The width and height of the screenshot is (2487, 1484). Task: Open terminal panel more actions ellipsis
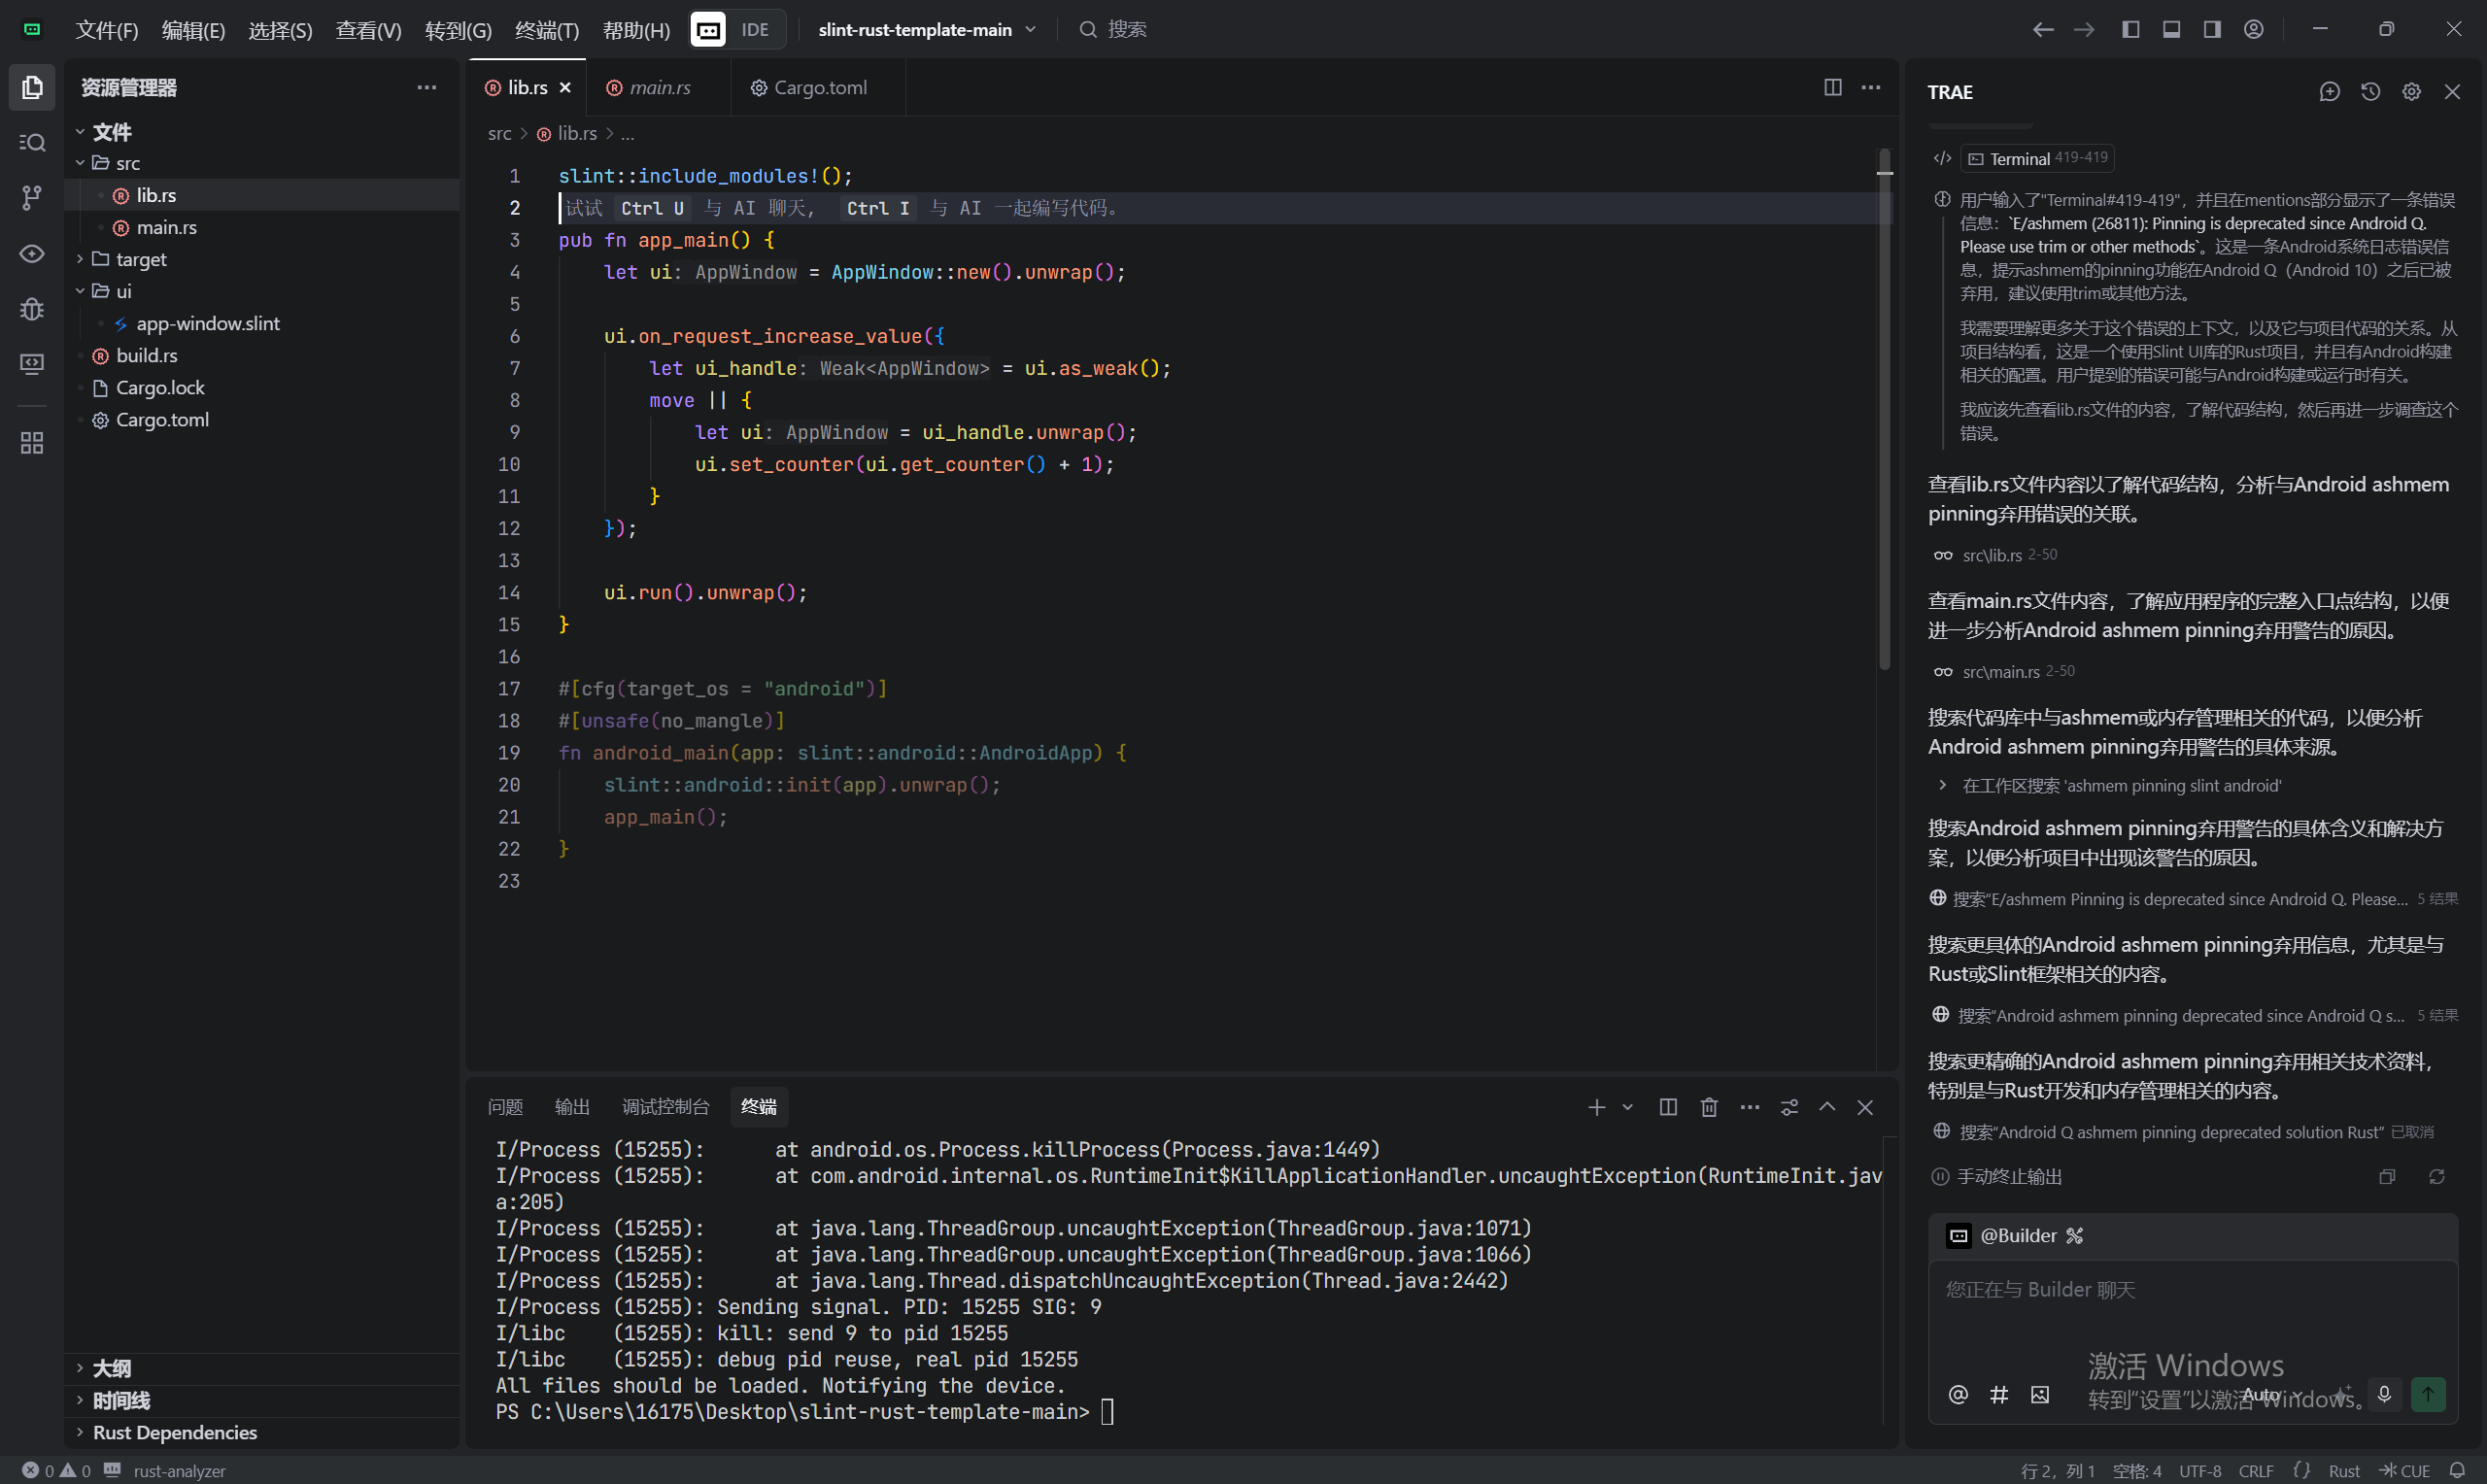(x=1749, y=1107)
